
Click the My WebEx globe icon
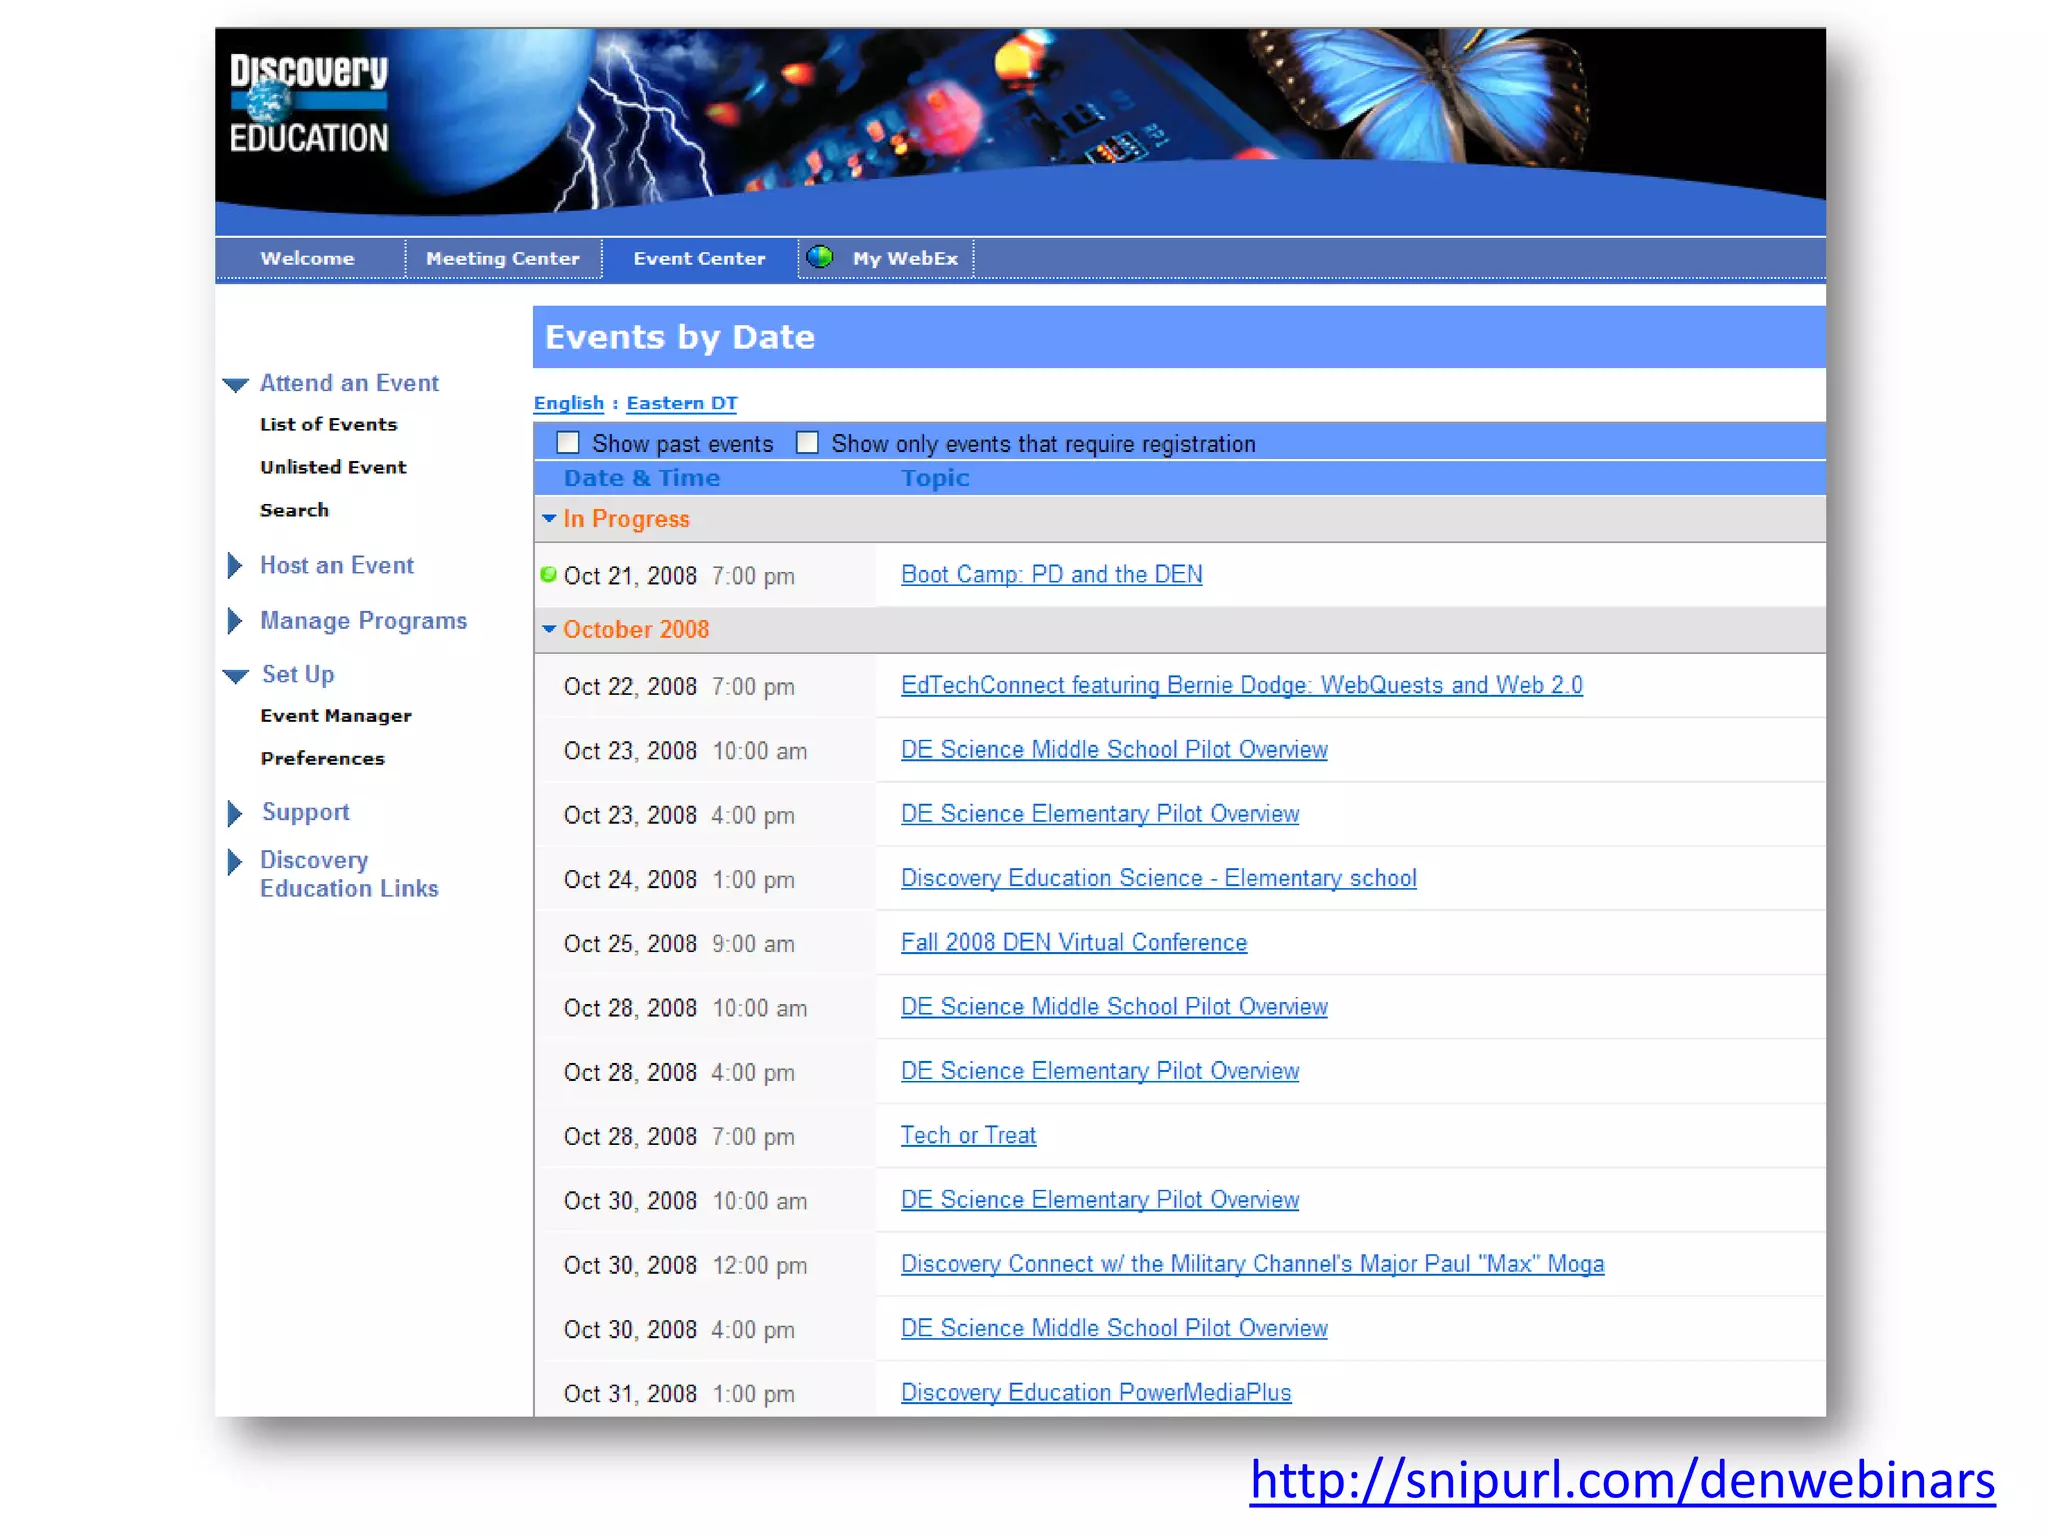click(820, 257)
